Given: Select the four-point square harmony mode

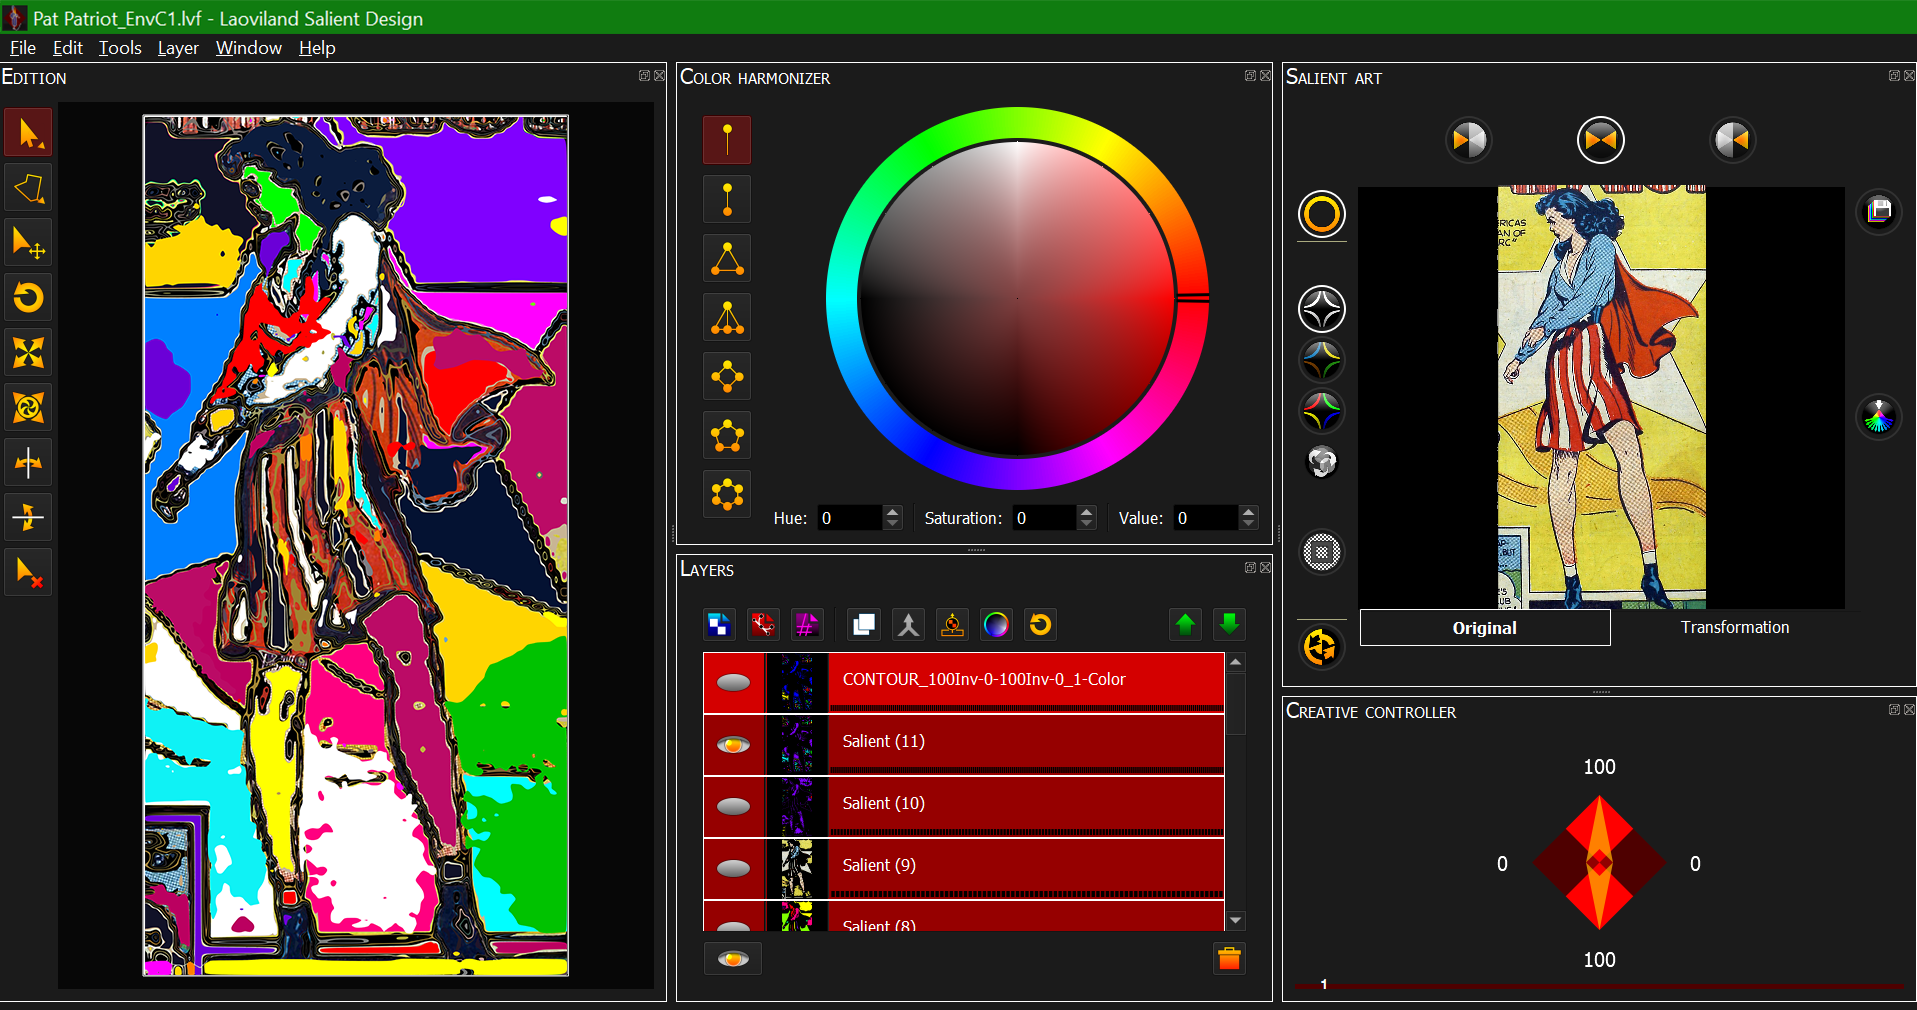Looking at the screenshot, I should tap(727, 376).
